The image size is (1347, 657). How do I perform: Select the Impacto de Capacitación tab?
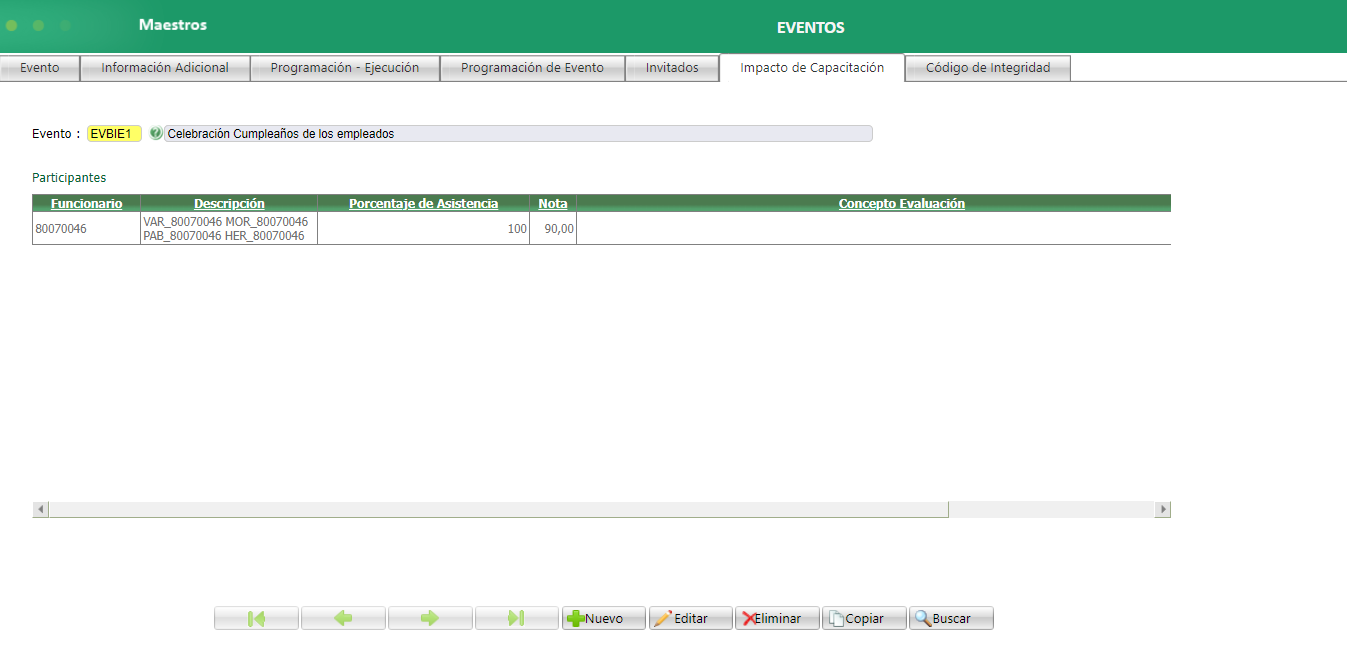pos(812,68)
